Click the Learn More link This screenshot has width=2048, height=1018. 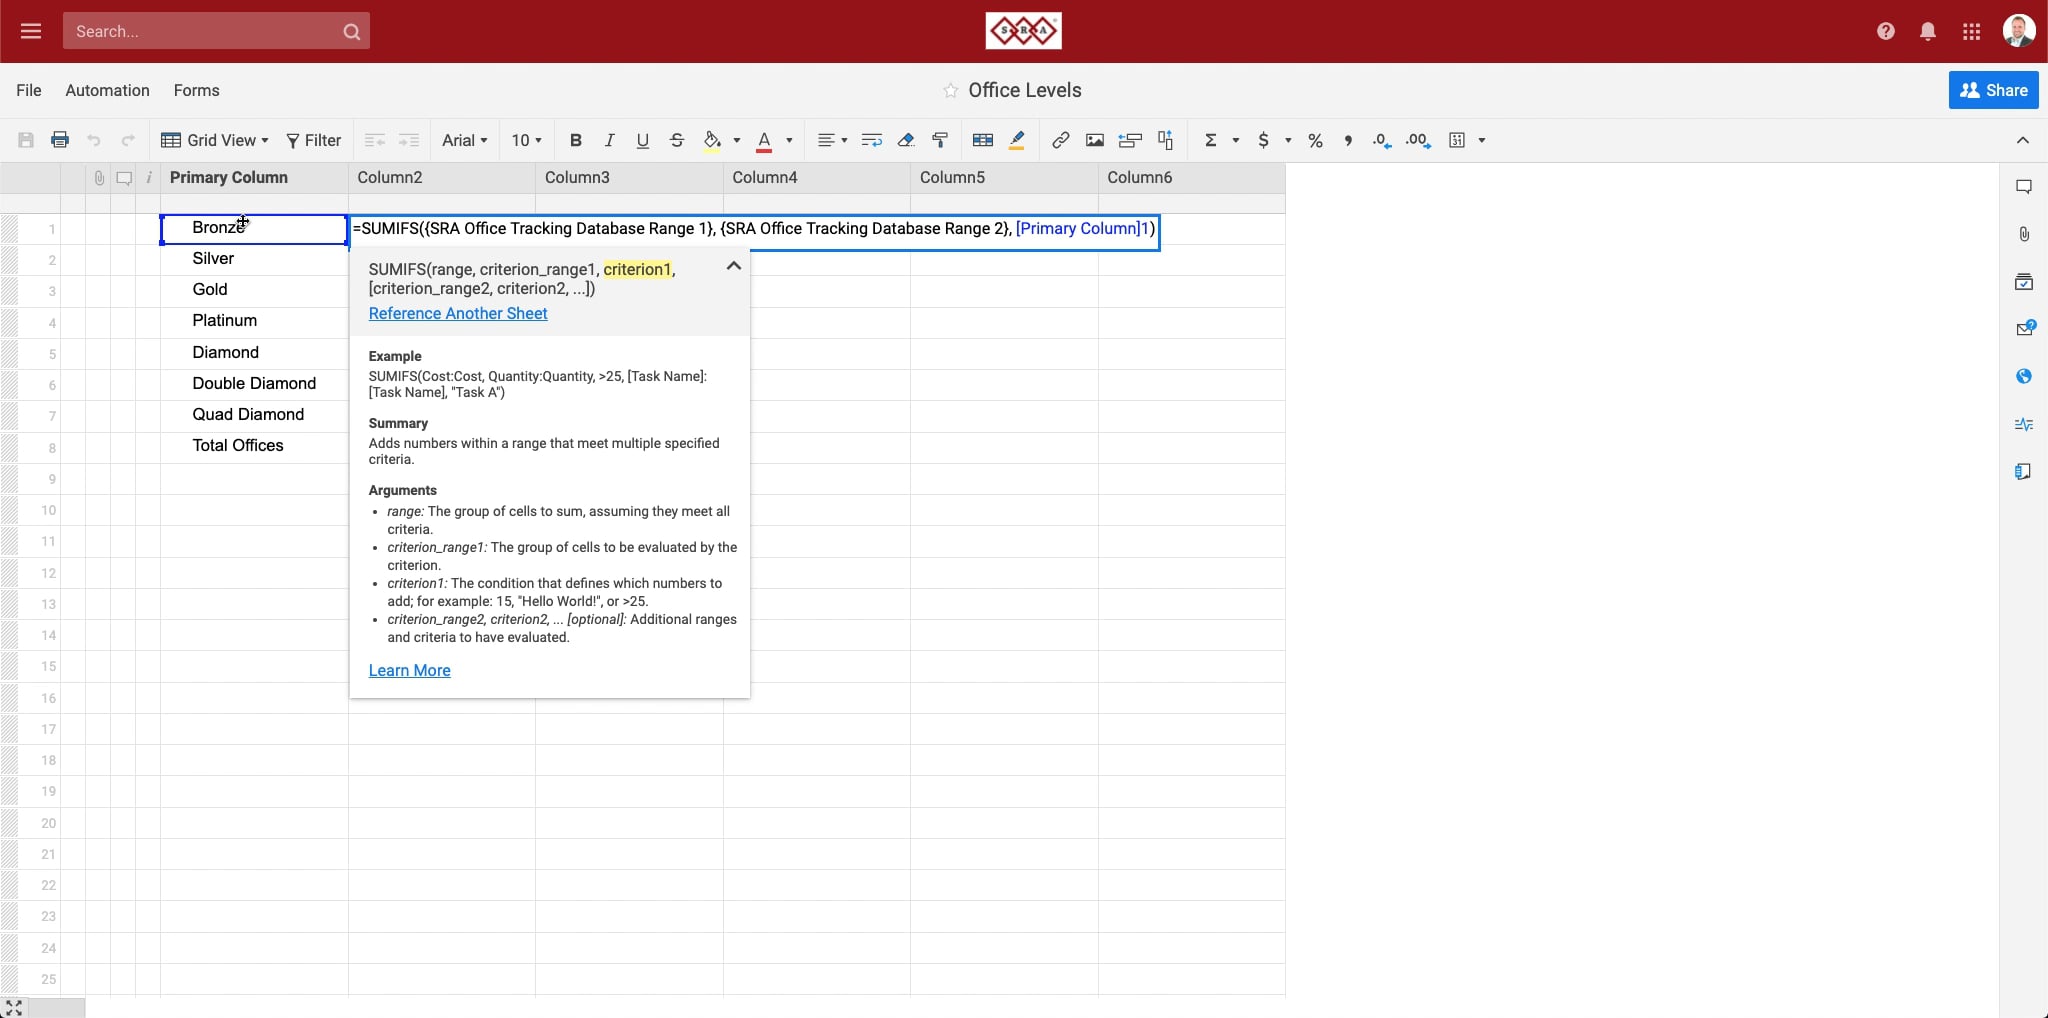click(409, 670)
